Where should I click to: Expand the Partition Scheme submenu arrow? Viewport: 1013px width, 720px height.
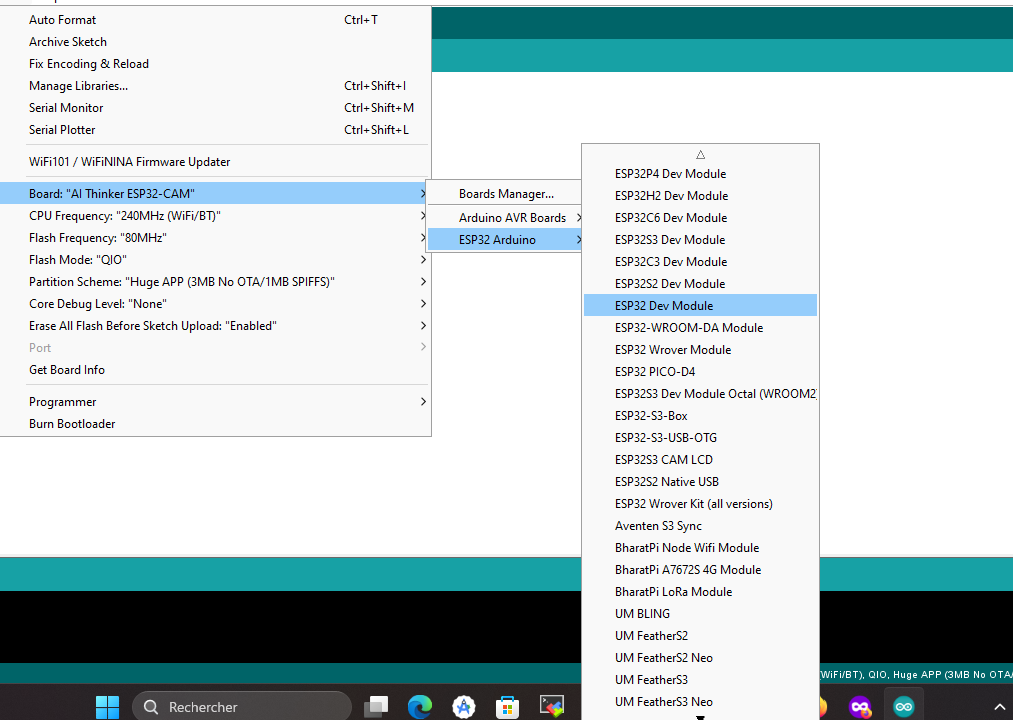(423, 281)
